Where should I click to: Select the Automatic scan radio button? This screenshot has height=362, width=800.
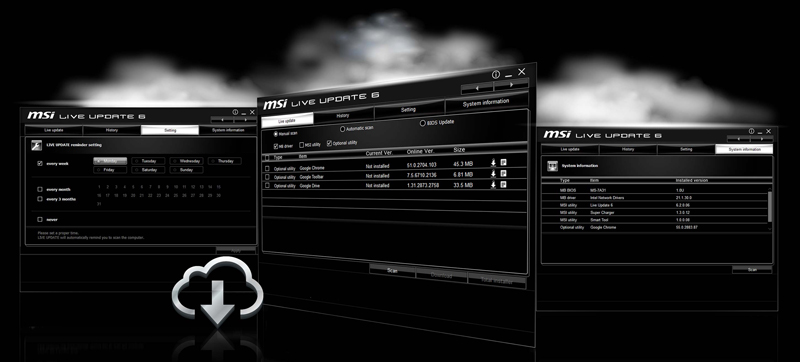pyautogui.click(x=342, y=130)
